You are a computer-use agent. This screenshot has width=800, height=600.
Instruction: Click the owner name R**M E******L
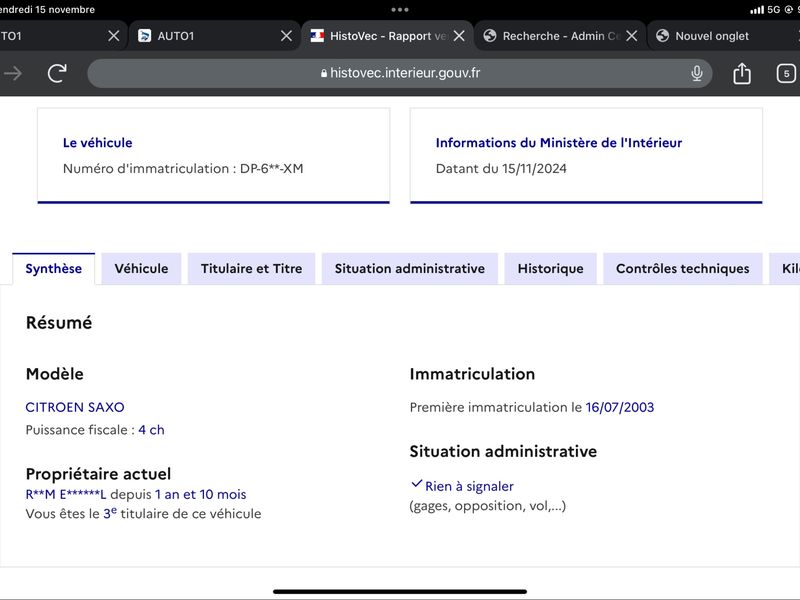point(66,494)
